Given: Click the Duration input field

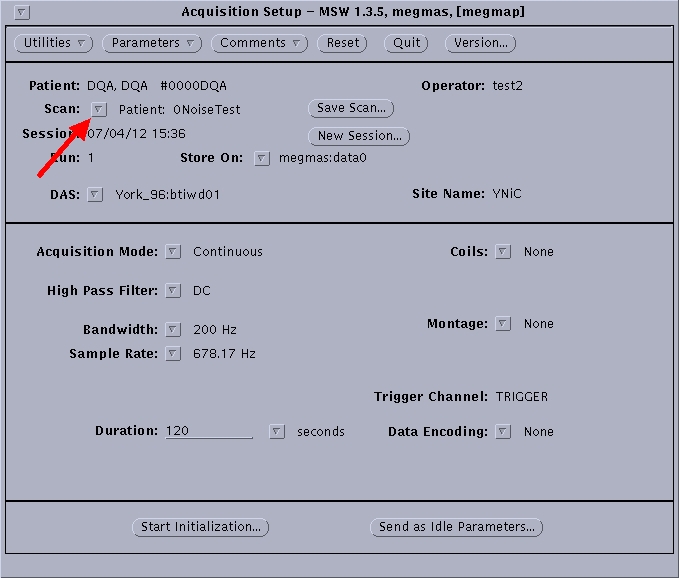Looking at the screenshot, I should click(209, 431).
